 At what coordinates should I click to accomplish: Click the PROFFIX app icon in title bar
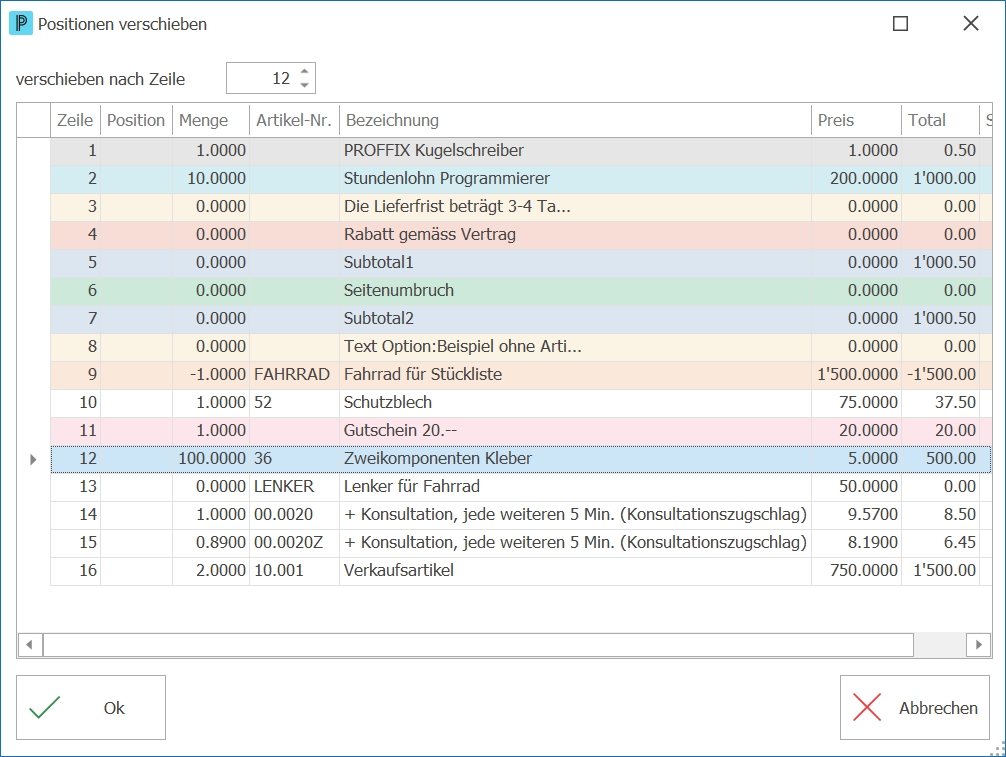click(21, 24)
